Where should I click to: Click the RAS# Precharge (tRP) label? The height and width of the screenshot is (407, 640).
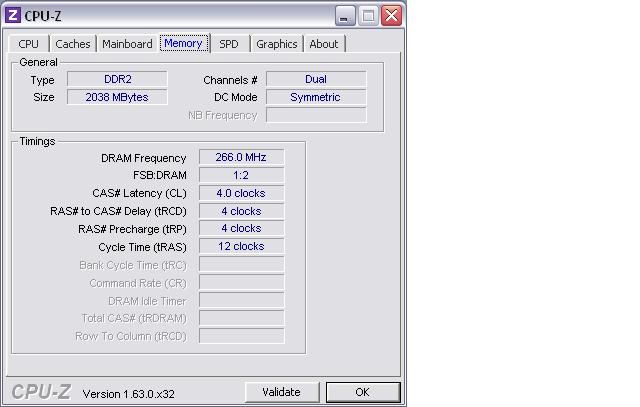[132, 229]
